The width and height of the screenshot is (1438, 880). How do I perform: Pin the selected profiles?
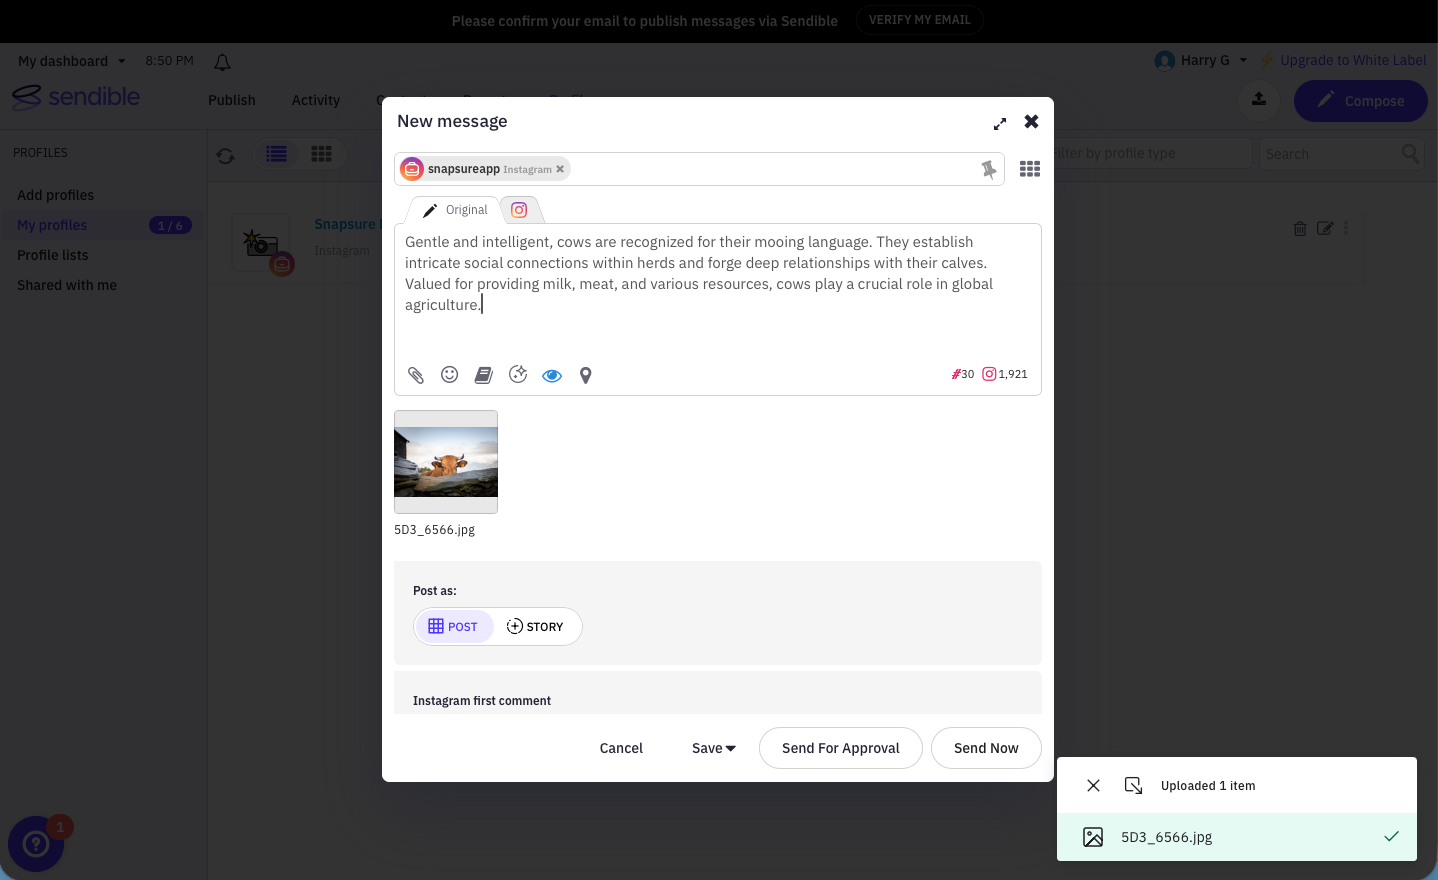point(989,169)
